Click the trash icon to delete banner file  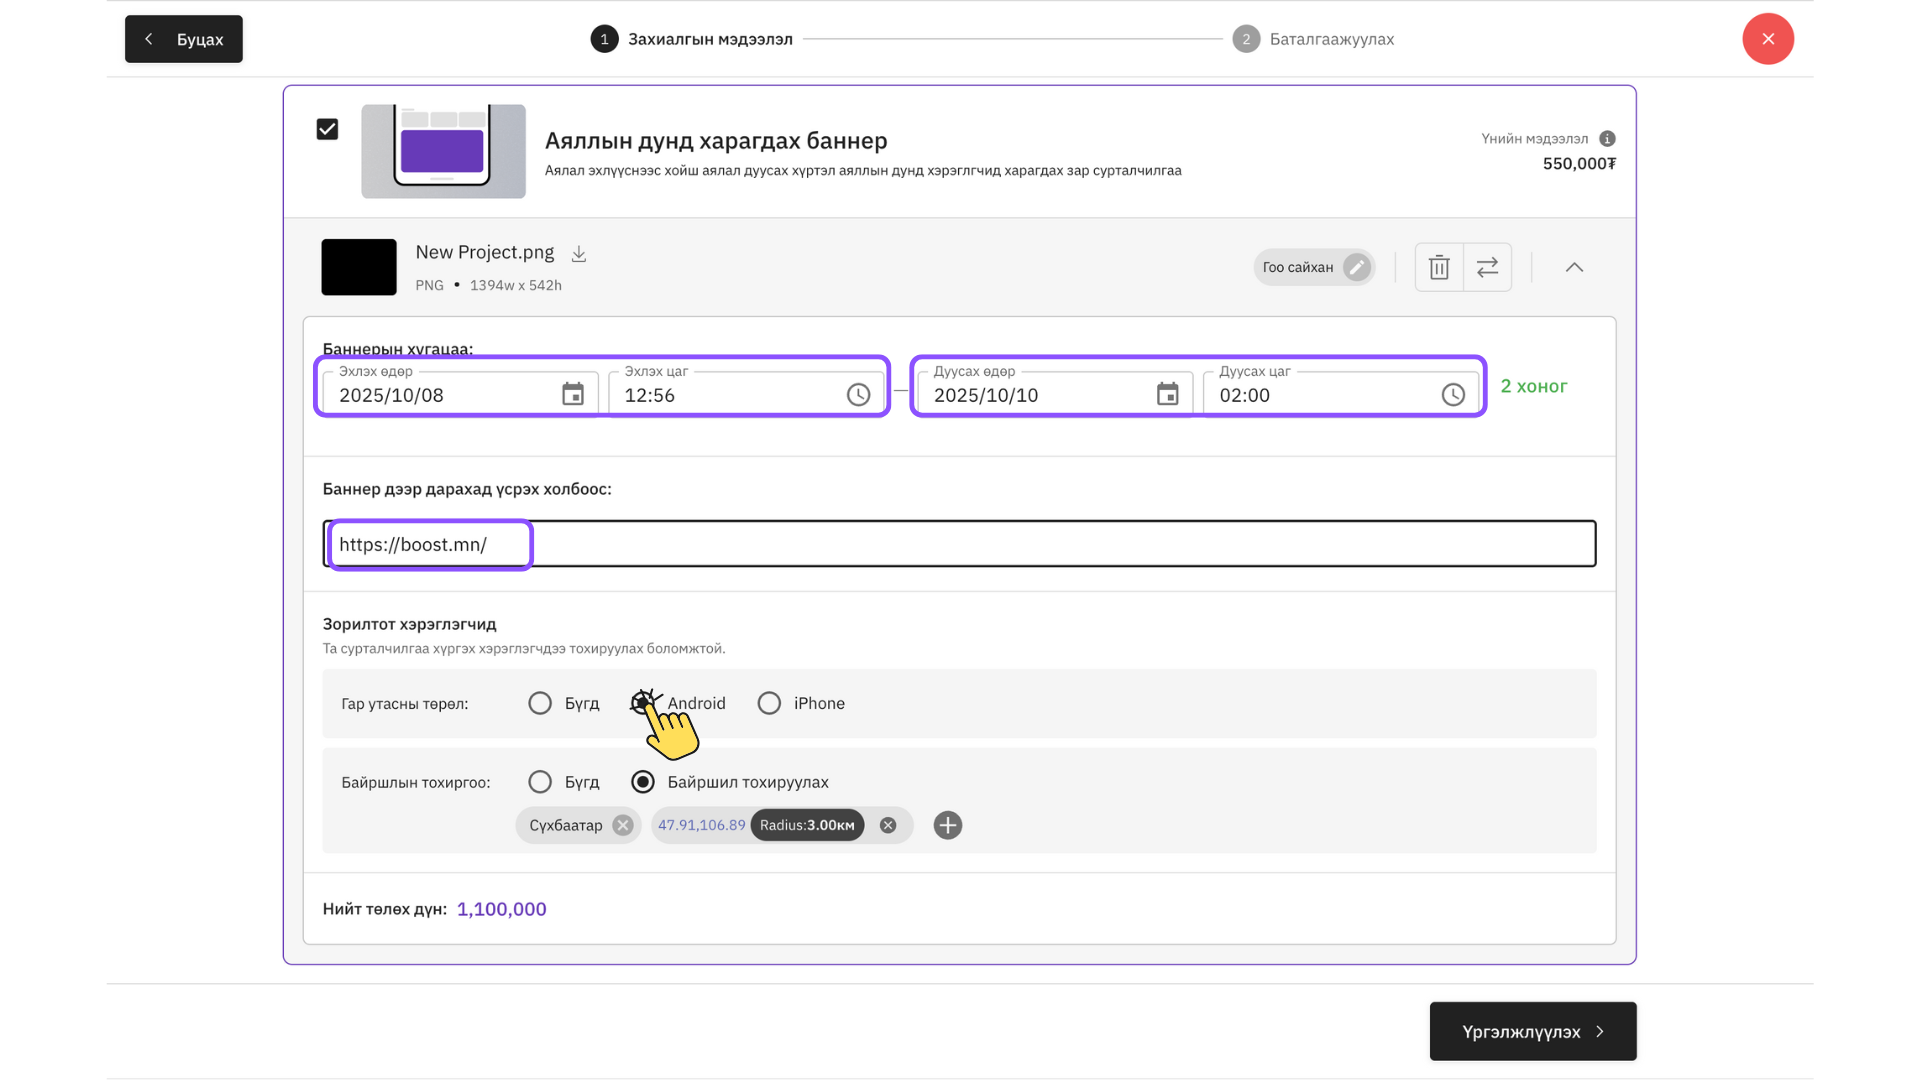click(x=1439, y=267)
